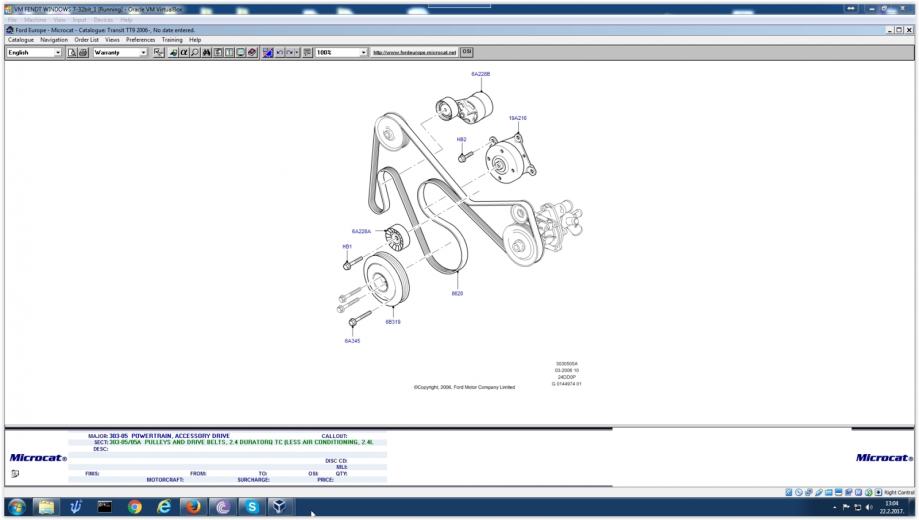This screenshot has width=919, height=520.
Task: Open File Explorer from the taskbar
Action: pos(46,507)
